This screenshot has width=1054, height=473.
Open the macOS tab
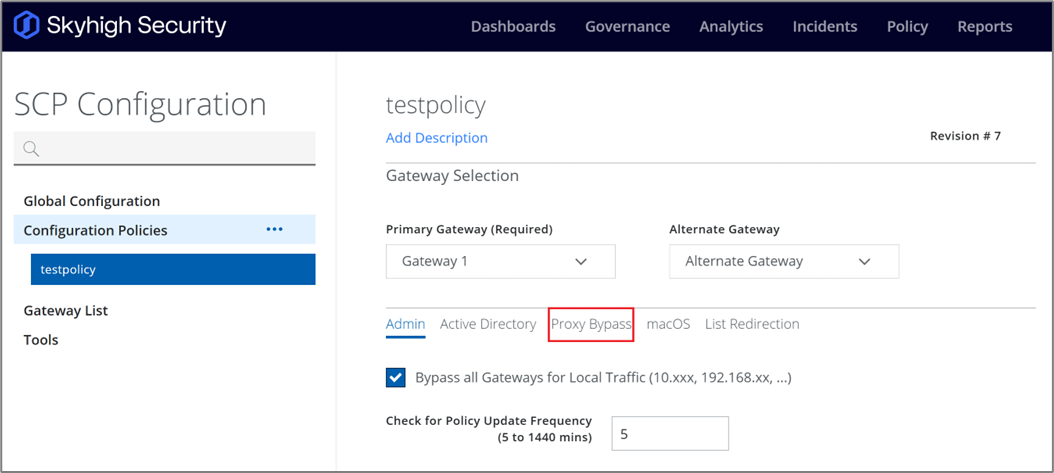[668, 324]
